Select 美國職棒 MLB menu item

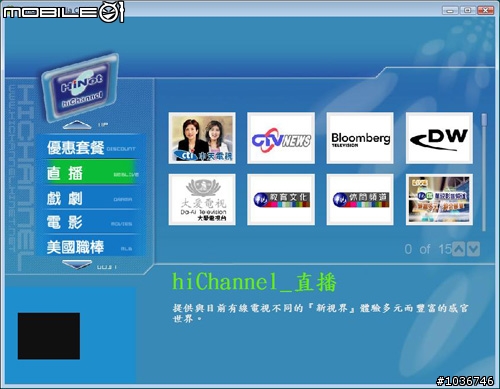pyautogui.click(x=91, y=247)
